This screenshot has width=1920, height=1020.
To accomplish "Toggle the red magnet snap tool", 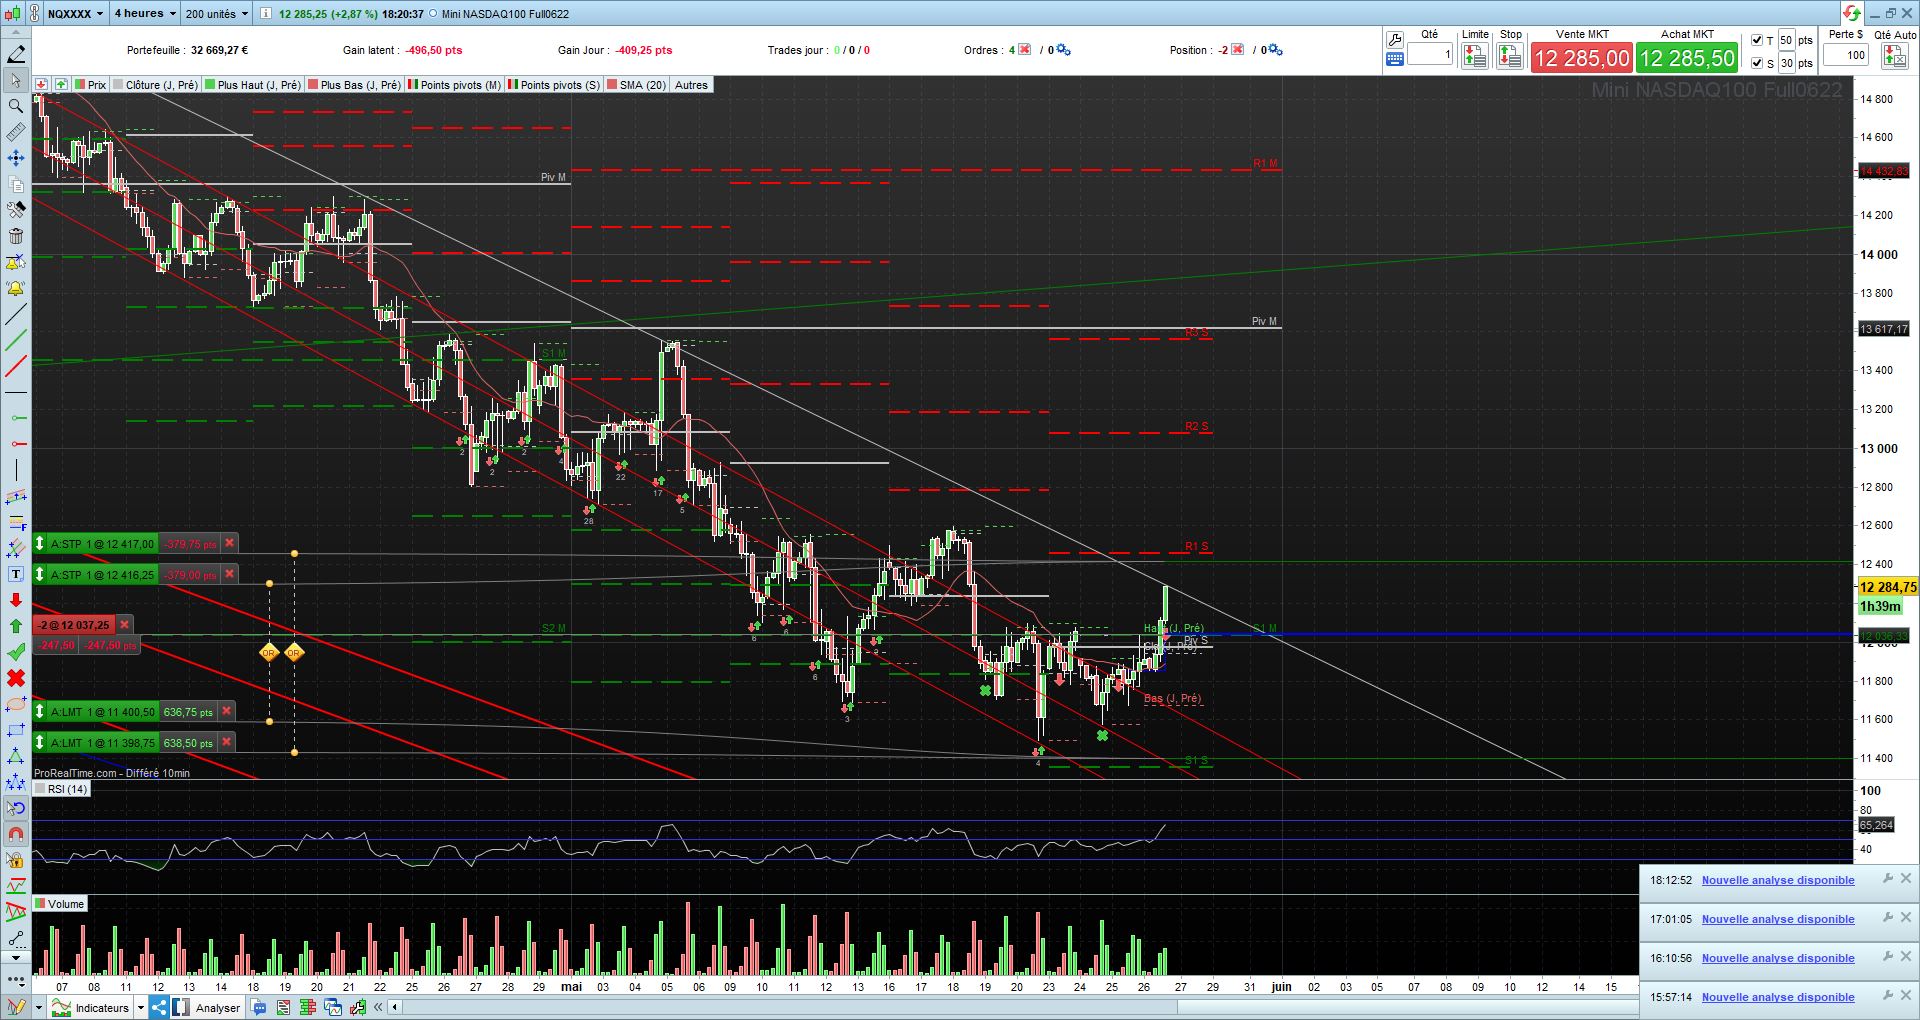I will pyautogui.click(x=16, y=834).
